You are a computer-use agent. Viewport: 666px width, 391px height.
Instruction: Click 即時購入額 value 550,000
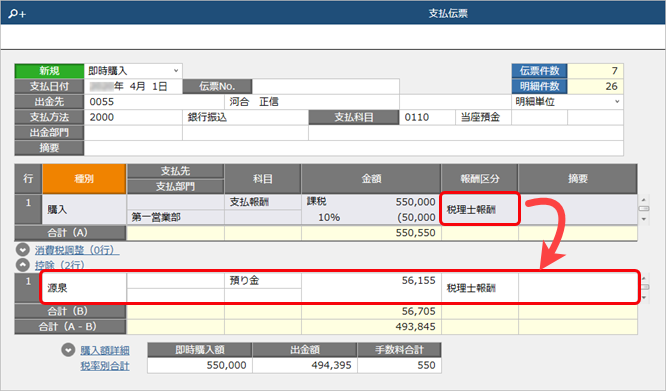pos(200,366)
